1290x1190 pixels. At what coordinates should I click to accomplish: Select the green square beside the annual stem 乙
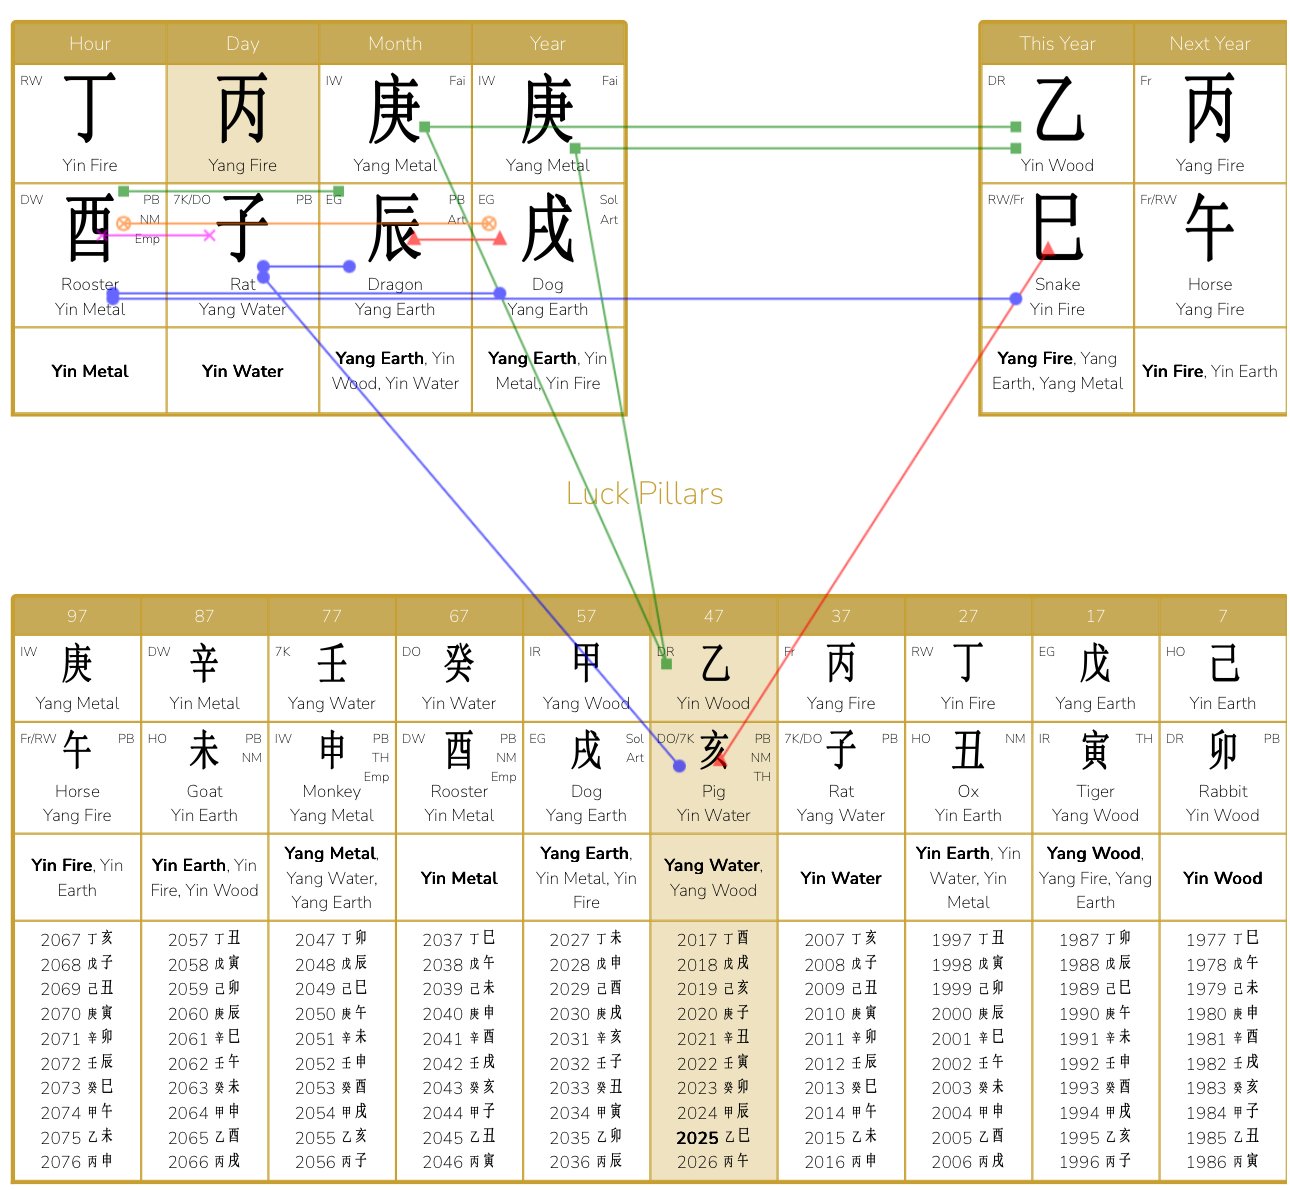click(x=1017, y=128)
